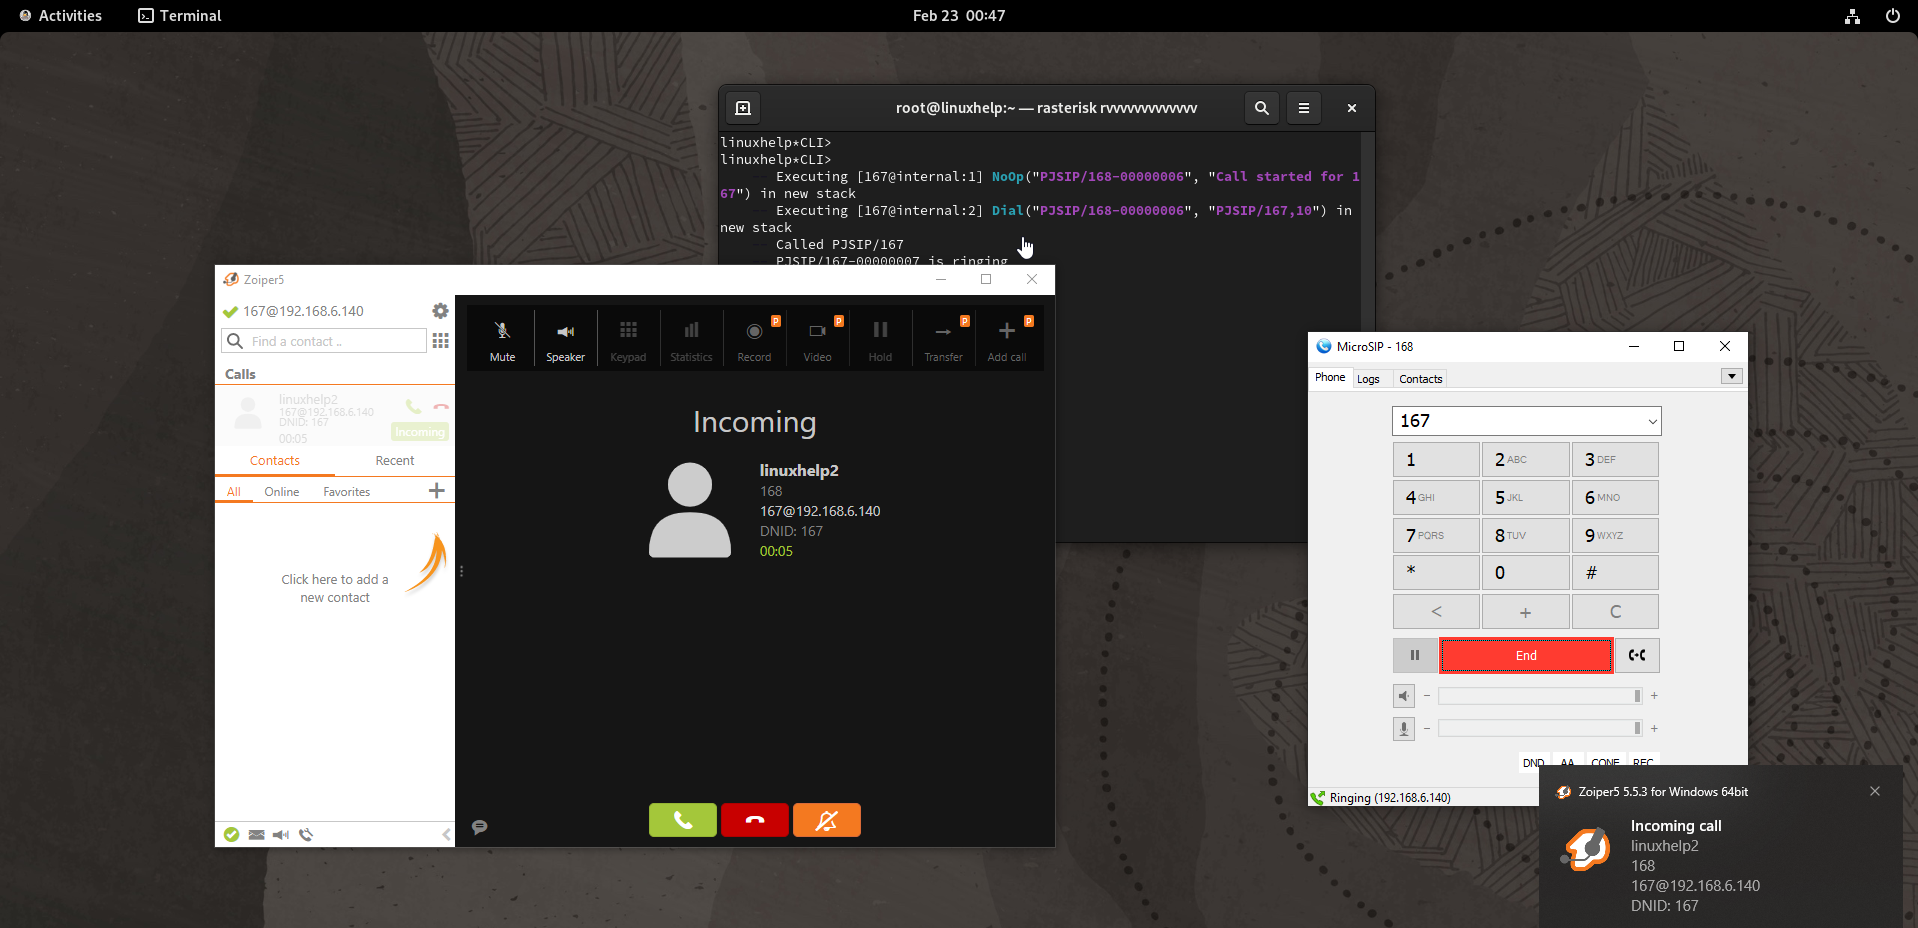Reject the incoming call with red button

[755, 820]
